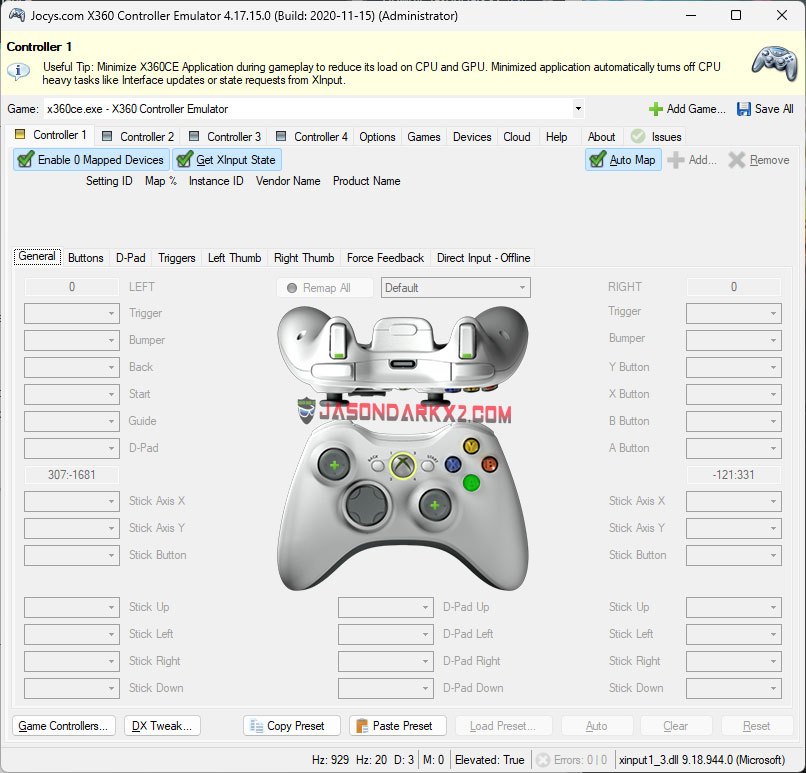This screenshot has height=773, width=806.
Task: Toggle Enable 0 Mapped Devices
Action: (90, 159)
